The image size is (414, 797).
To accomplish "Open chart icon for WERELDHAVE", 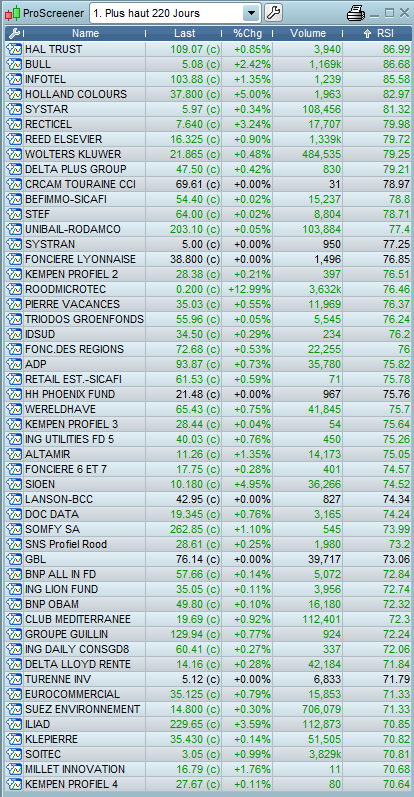I will (13, 409).
